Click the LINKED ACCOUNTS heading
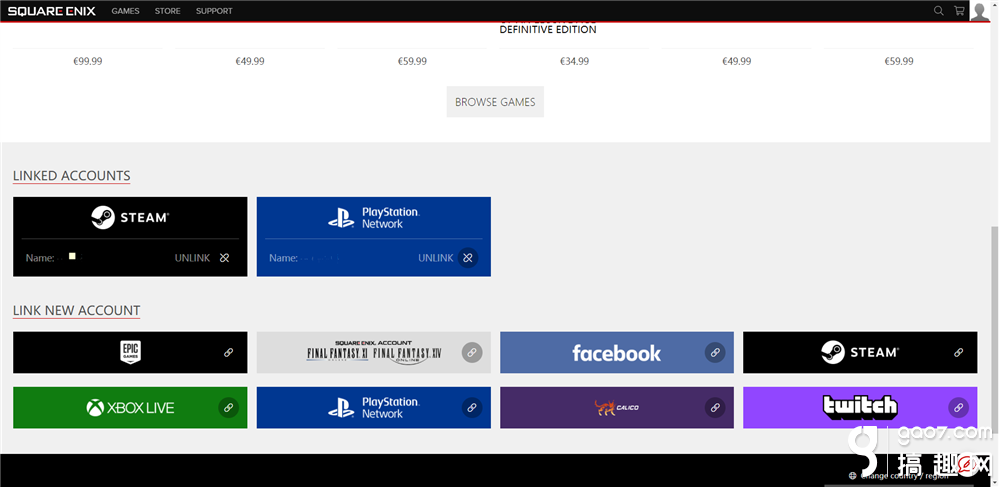999x487 pixels. click(71, 176)
